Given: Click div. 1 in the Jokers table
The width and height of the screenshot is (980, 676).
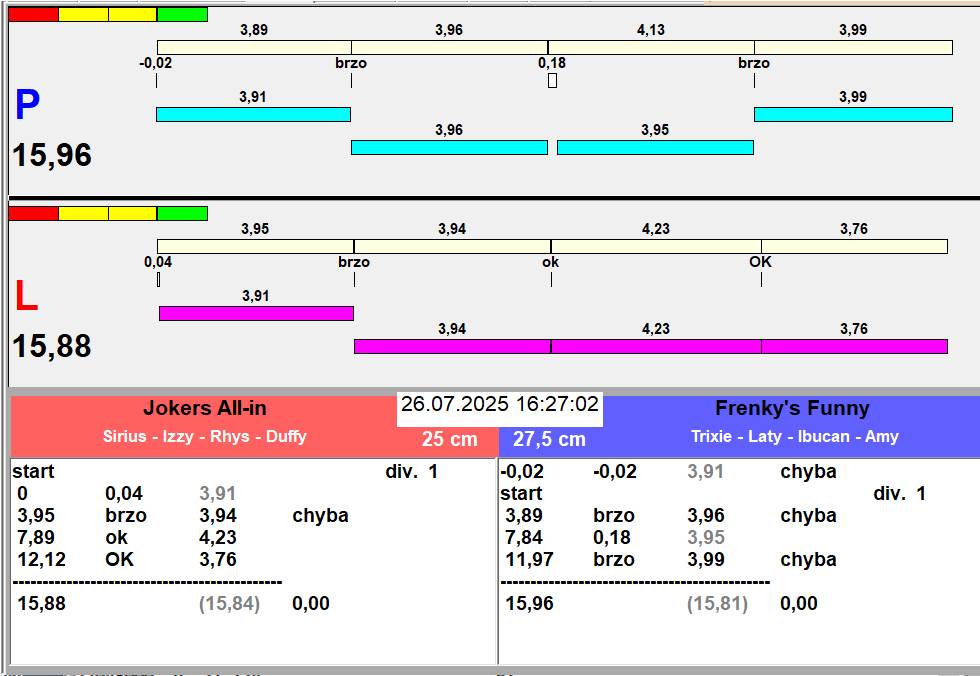Looking at the screenshot, I should point(411,471).
